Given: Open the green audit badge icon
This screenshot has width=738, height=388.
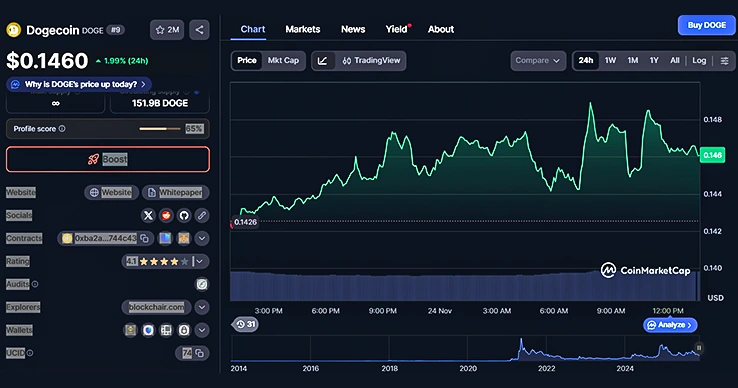Looking at the screenshot, I should point(202,284).
